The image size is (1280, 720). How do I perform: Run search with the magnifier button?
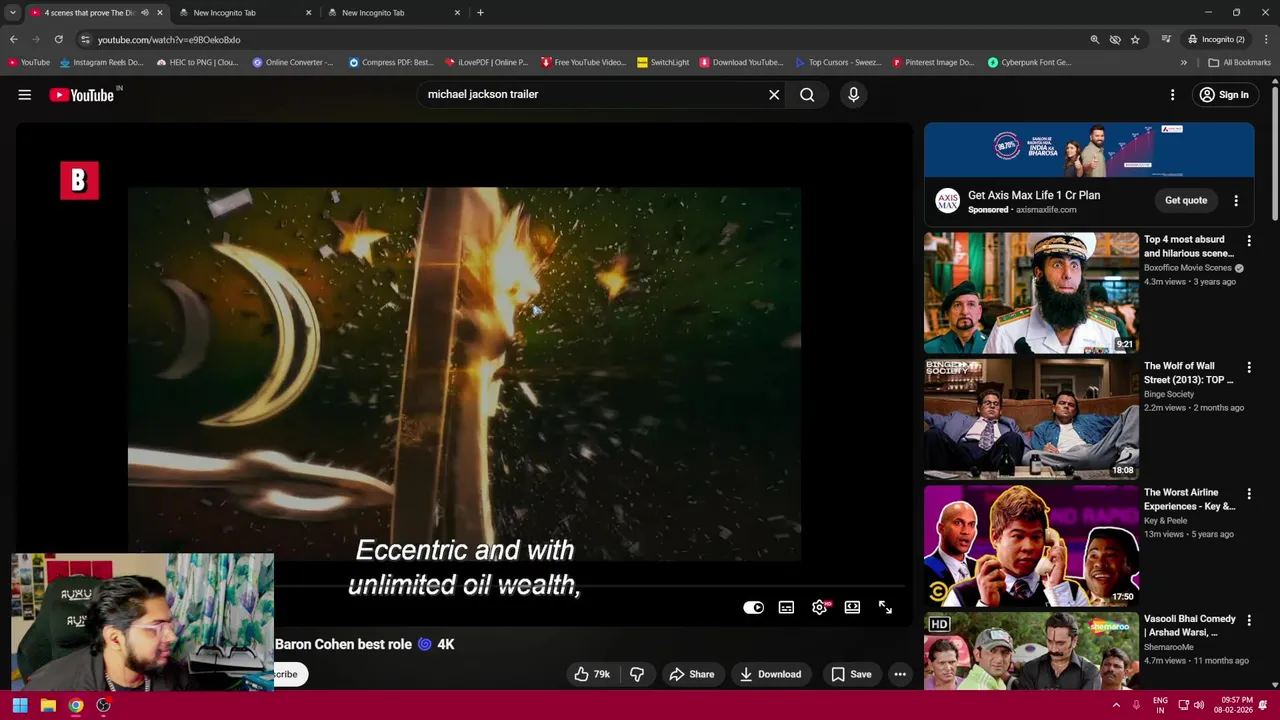807,95
